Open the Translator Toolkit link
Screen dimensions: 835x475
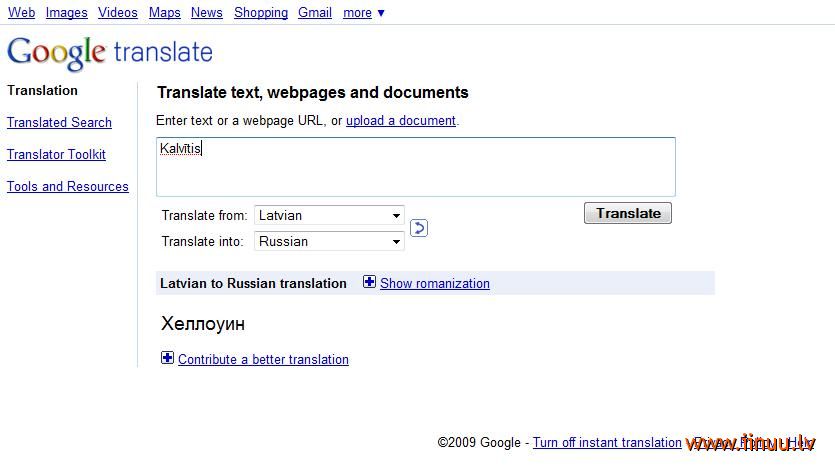tap(56, 154)
